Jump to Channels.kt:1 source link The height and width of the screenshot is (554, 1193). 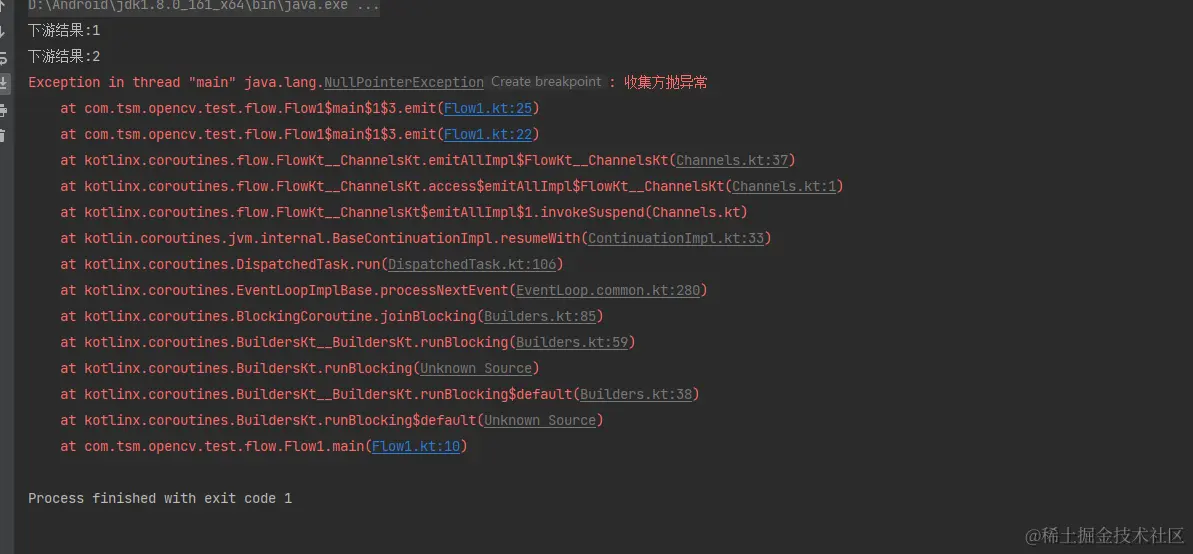[x=784, y=186]
